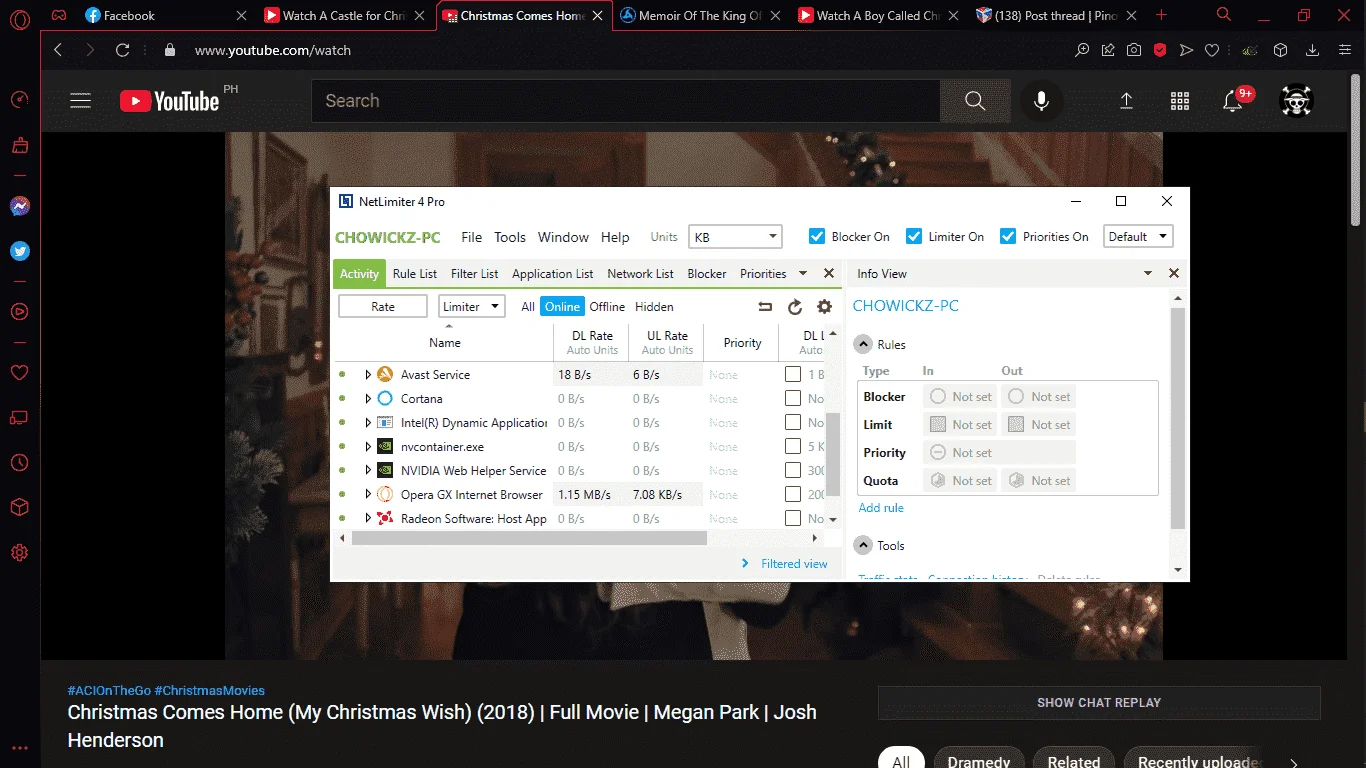Collapse the Tools section in Info View
Viewport: 1366px width, 768px height.
[862, 545]
